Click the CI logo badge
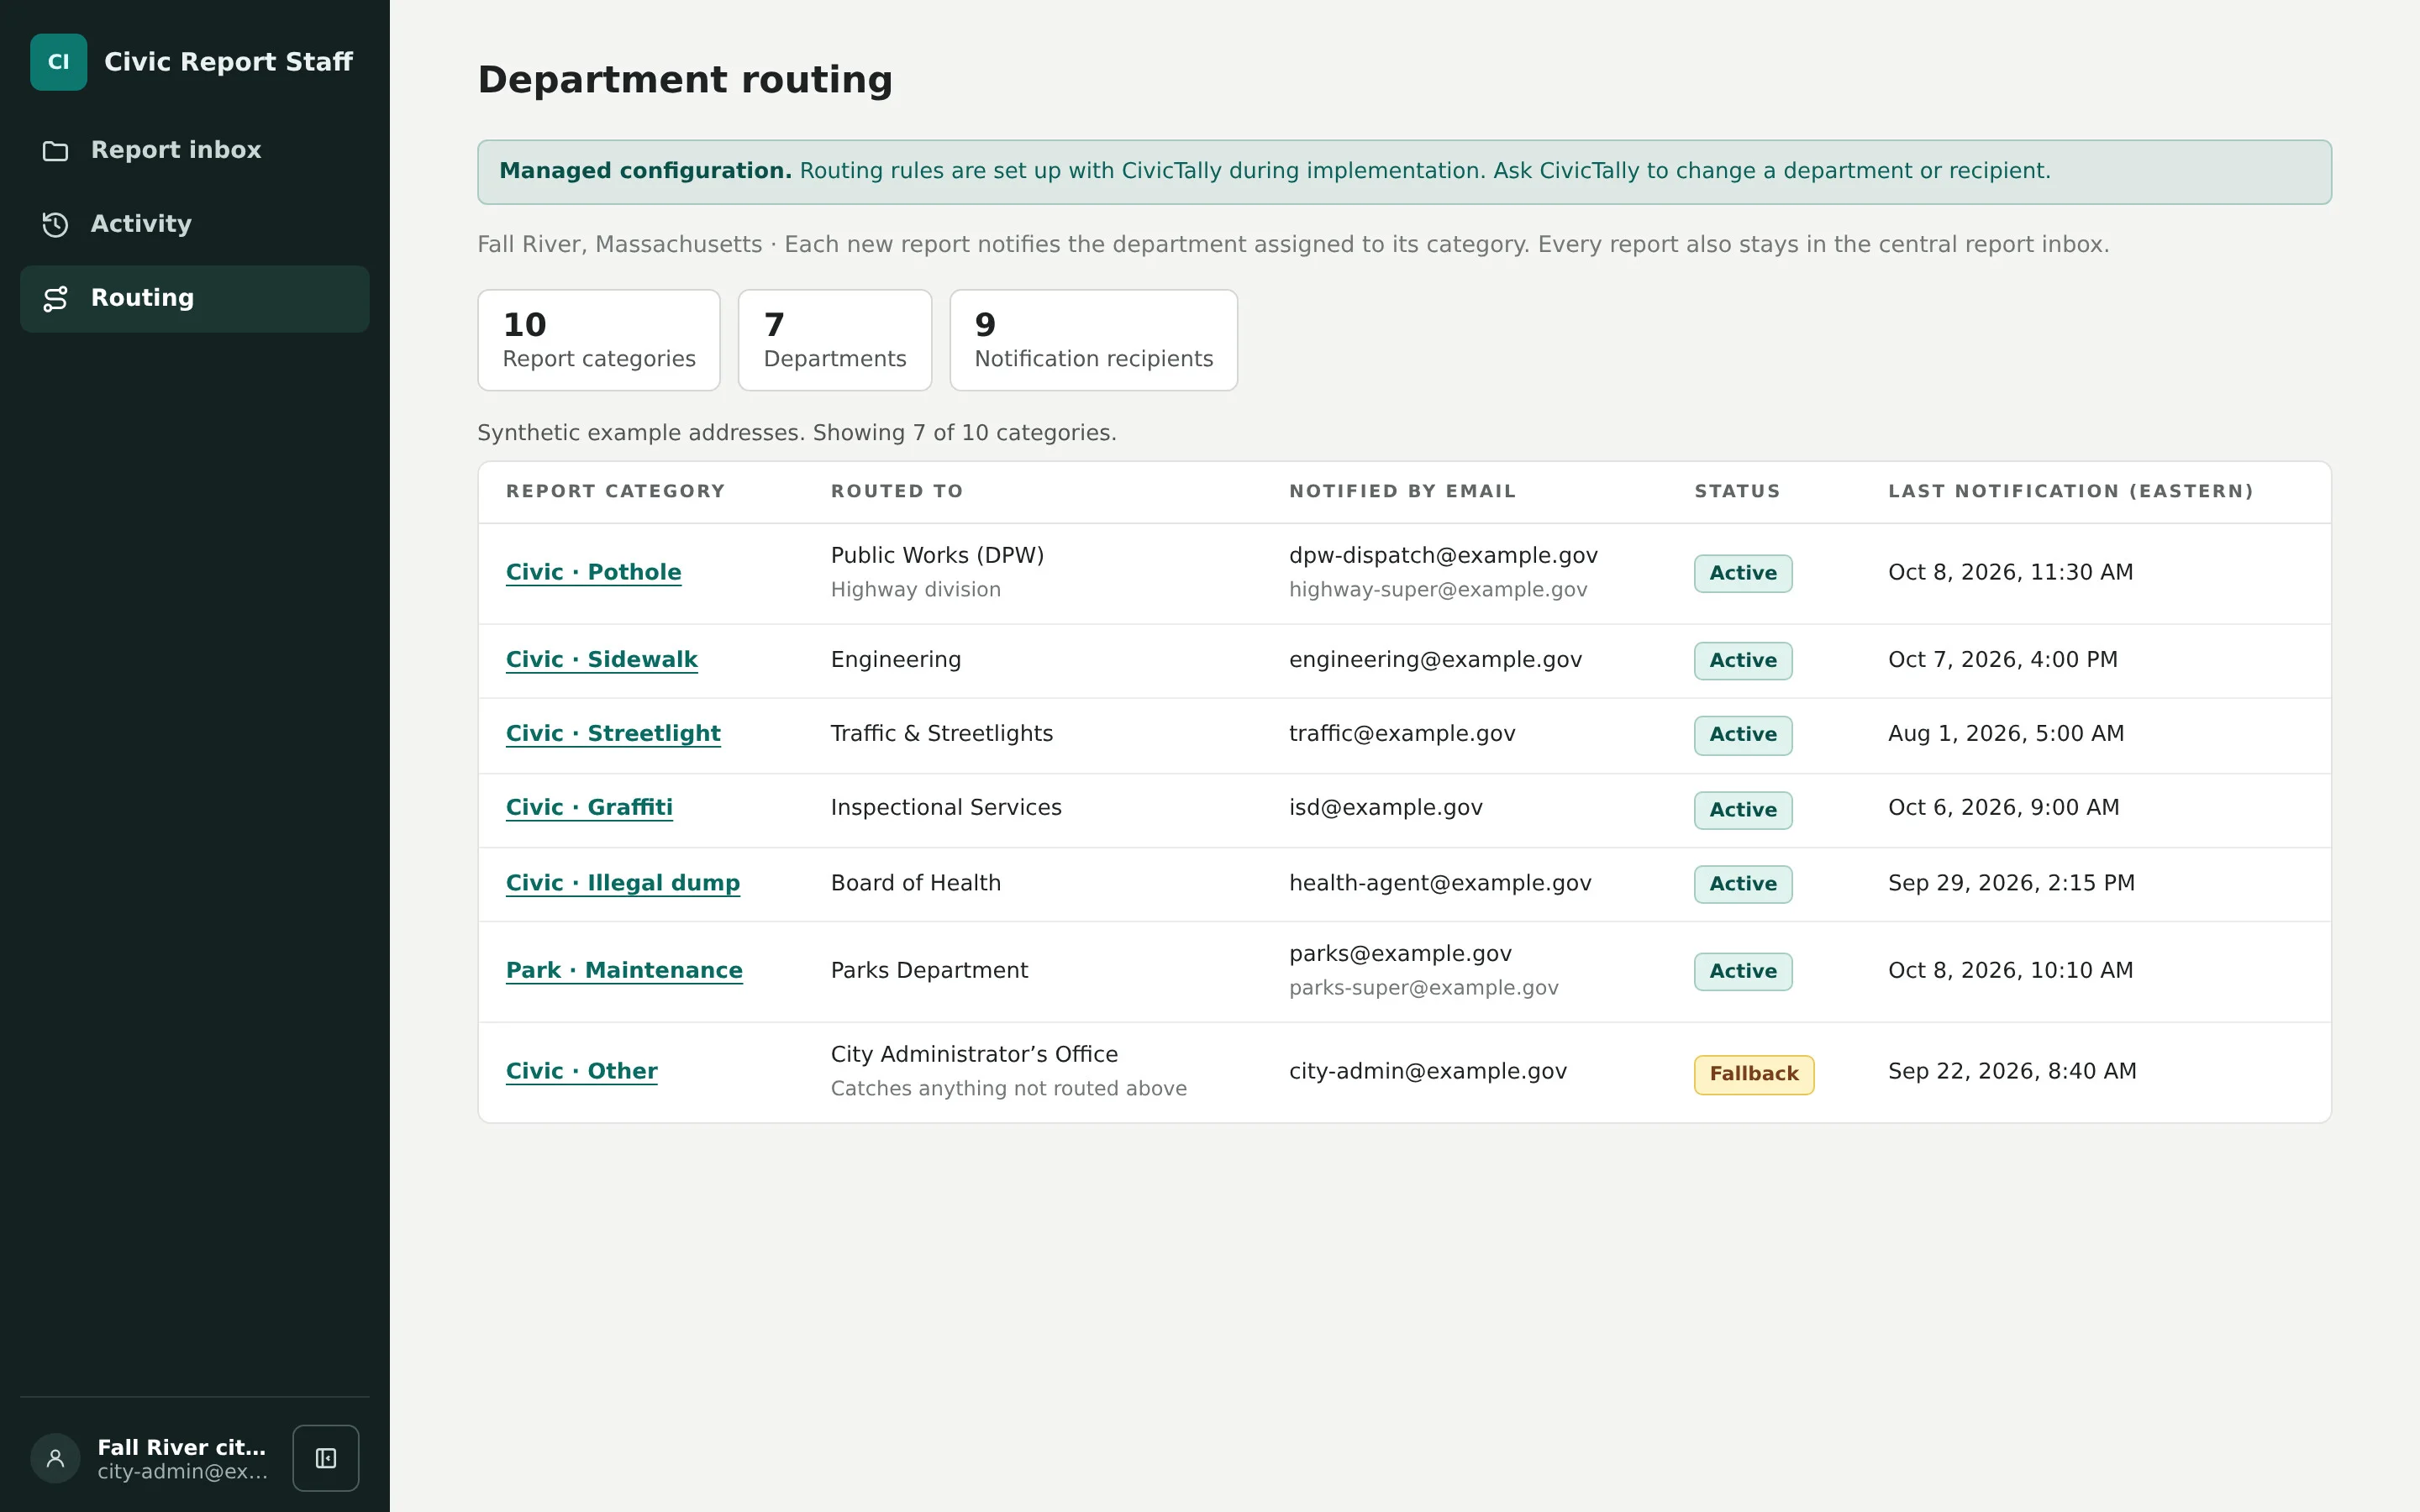This screenshot has width=2420, height=1512. [x=59, y=62]
